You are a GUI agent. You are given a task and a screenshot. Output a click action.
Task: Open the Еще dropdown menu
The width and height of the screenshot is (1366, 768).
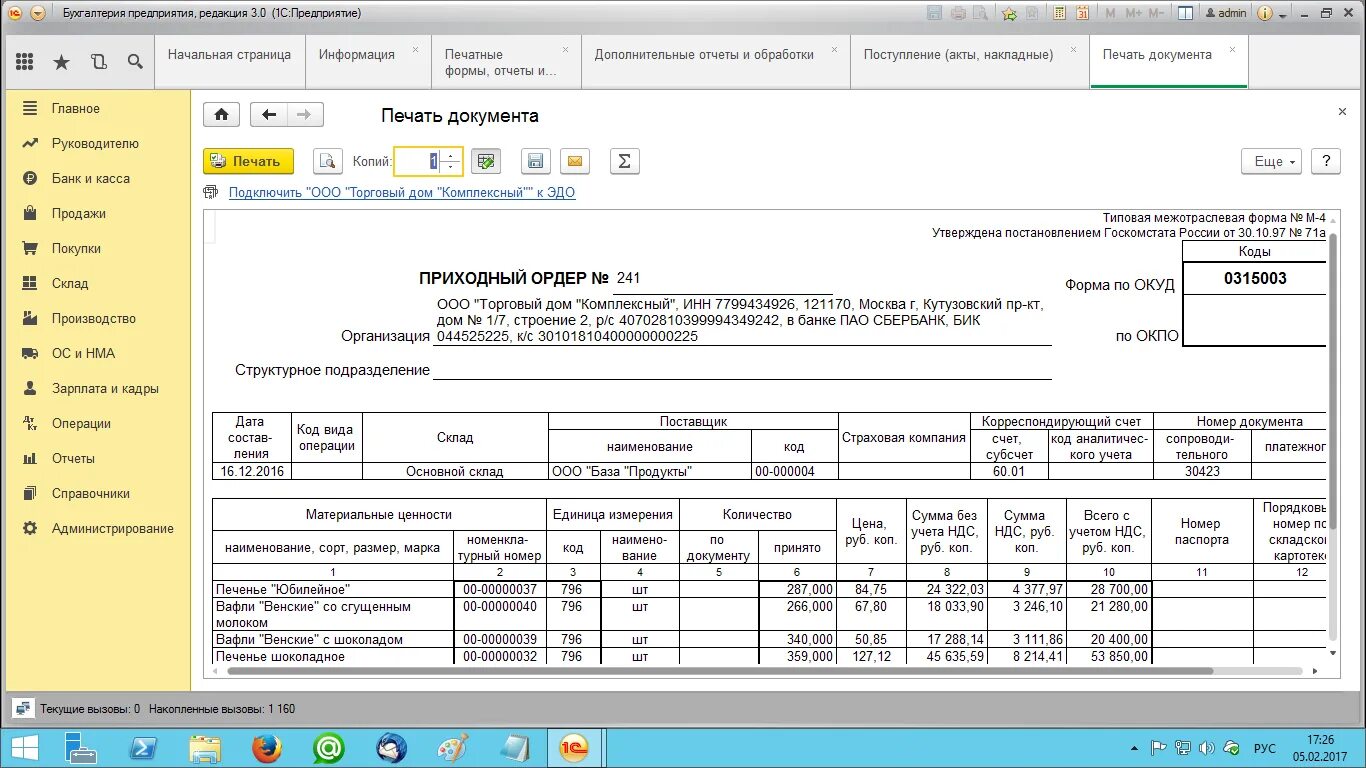1272,161
